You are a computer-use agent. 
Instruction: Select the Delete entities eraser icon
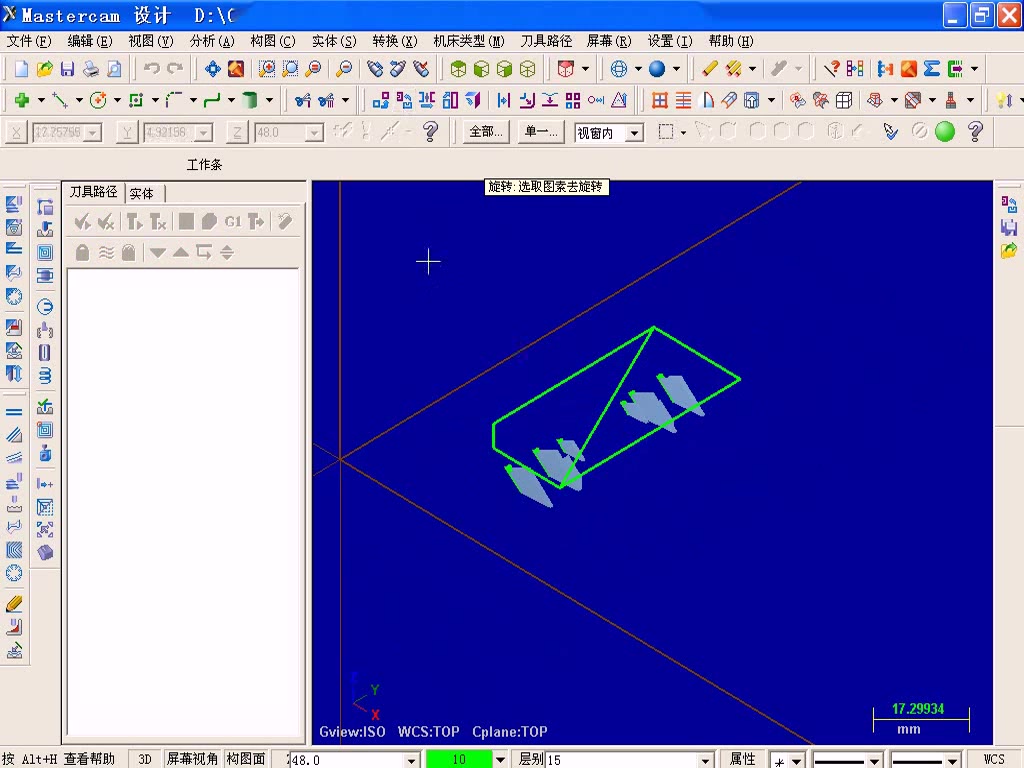click(x=708, y=70)
